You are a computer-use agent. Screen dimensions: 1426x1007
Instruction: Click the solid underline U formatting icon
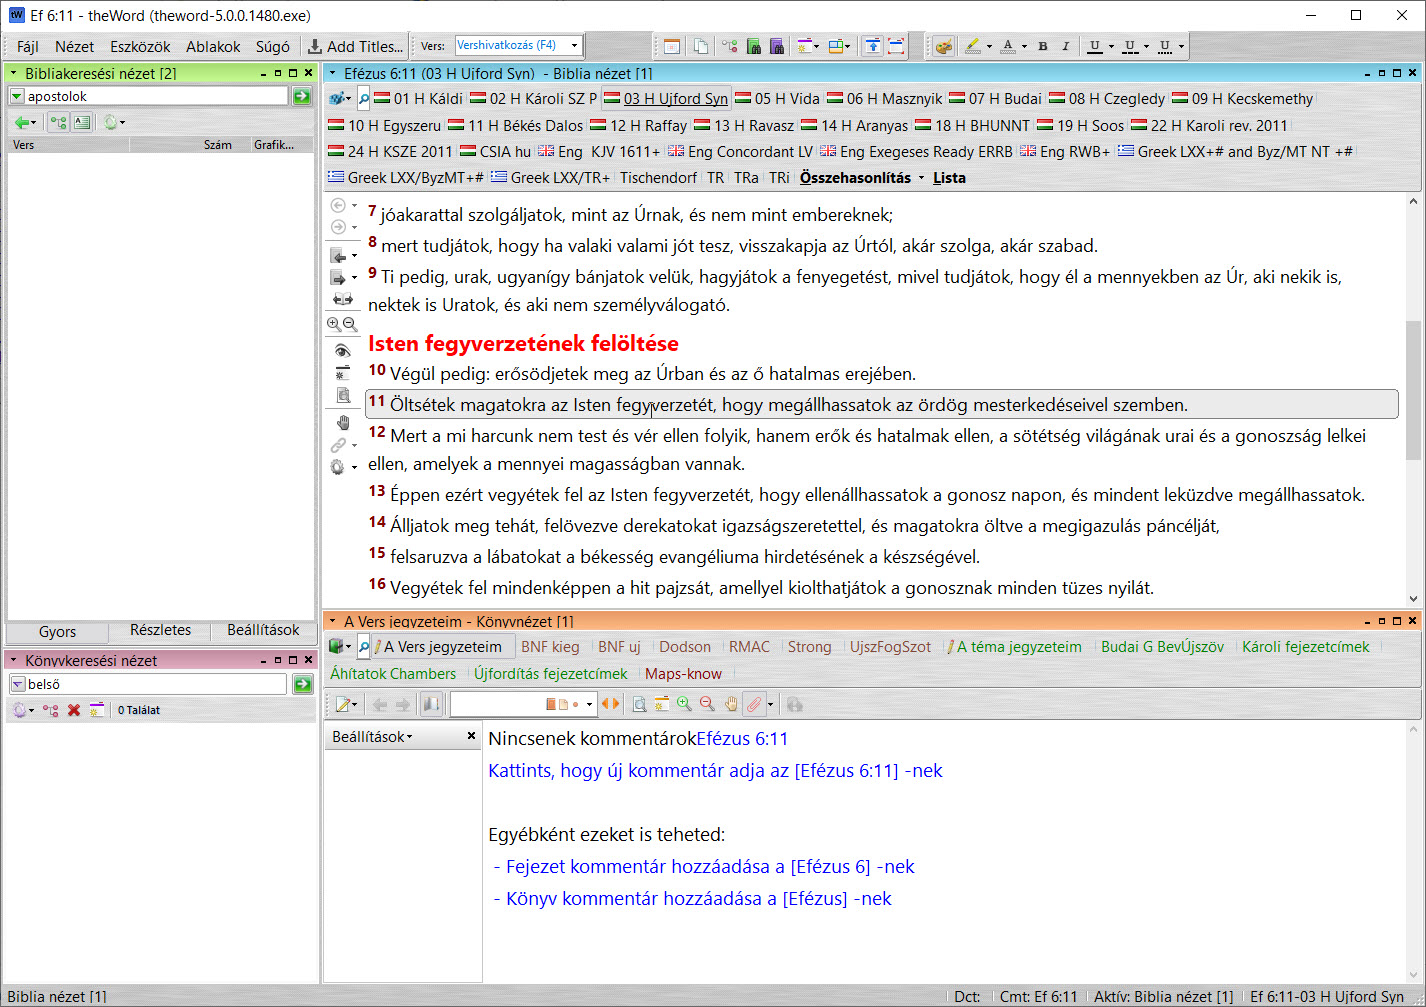coord(1094,46)
